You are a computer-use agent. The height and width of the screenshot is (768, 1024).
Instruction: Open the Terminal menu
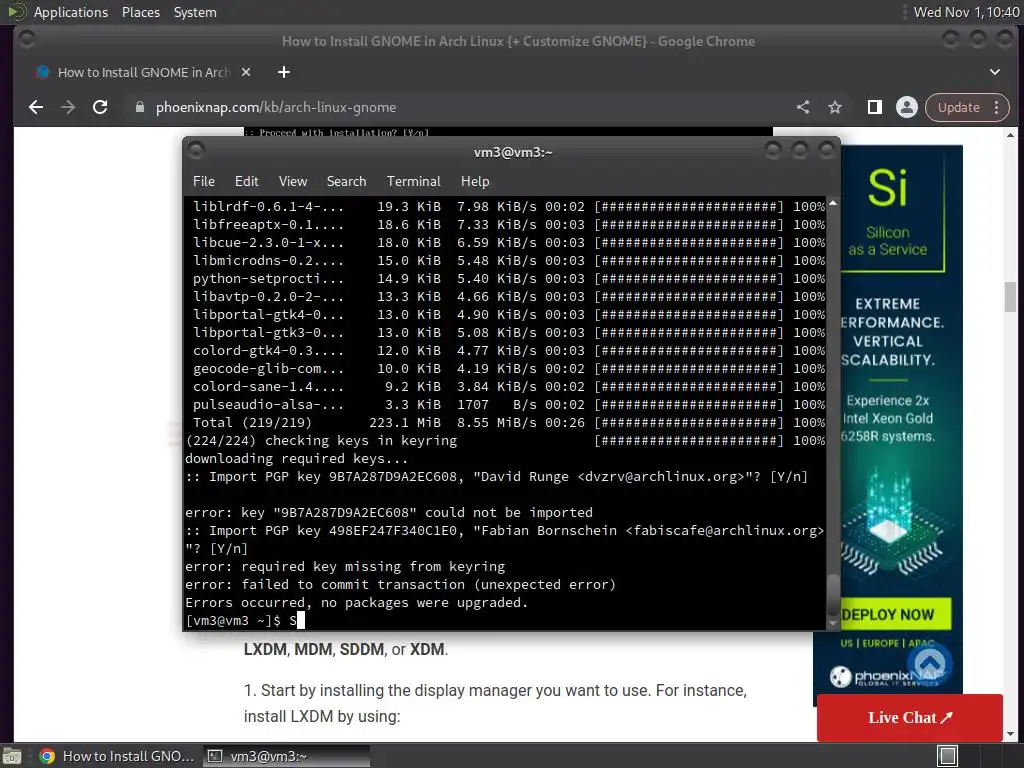413,181
